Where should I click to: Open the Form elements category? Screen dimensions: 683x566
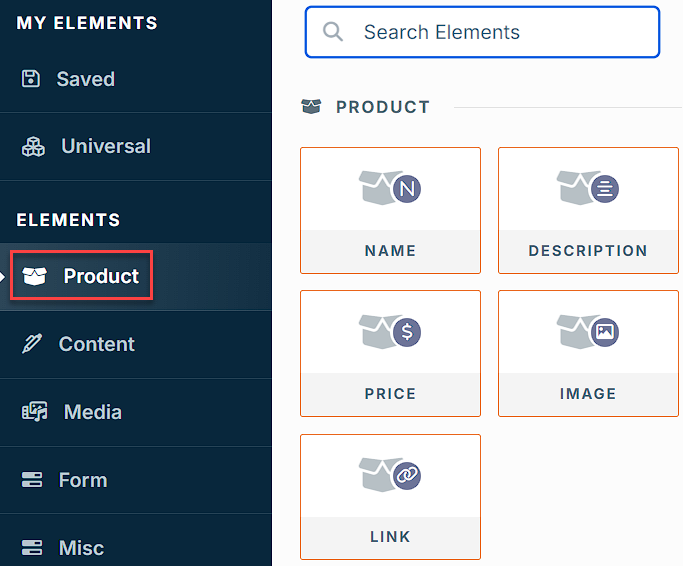point(136,480)
